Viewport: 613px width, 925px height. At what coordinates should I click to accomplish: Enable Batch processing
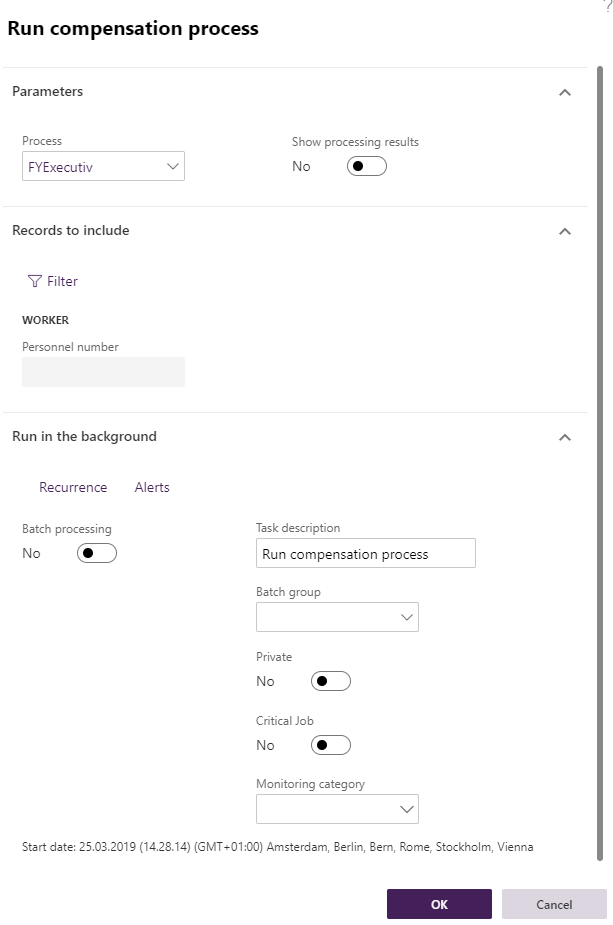[96, 552]
